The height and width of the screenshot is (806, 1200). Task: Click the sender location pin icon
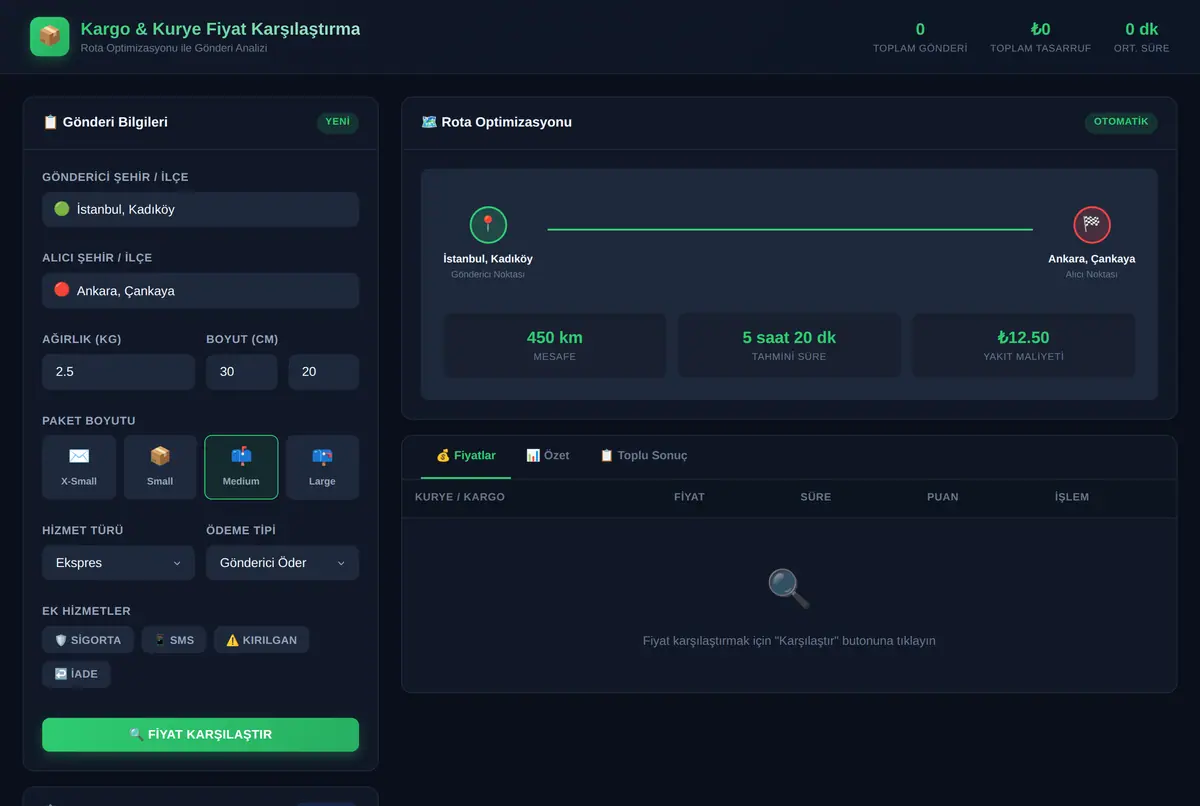488,225
